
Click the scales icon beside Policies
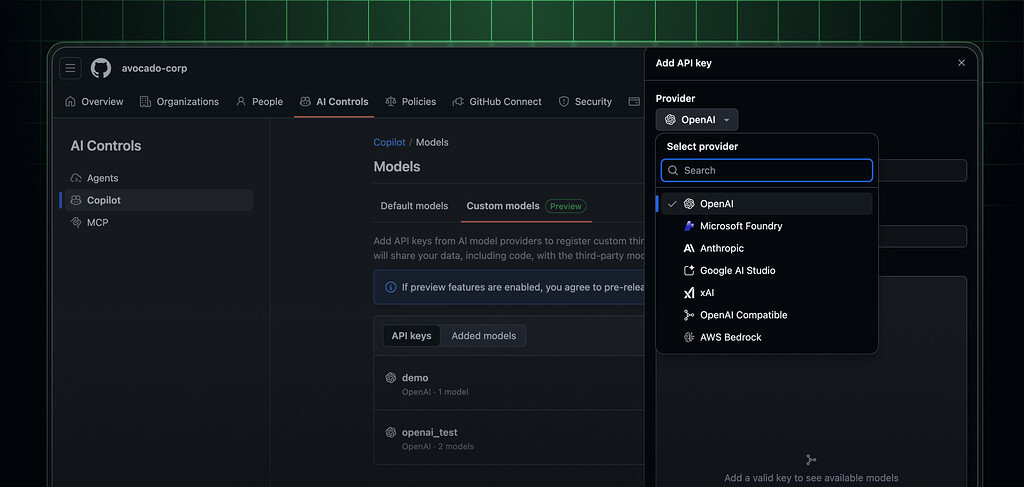pos(391,102)
